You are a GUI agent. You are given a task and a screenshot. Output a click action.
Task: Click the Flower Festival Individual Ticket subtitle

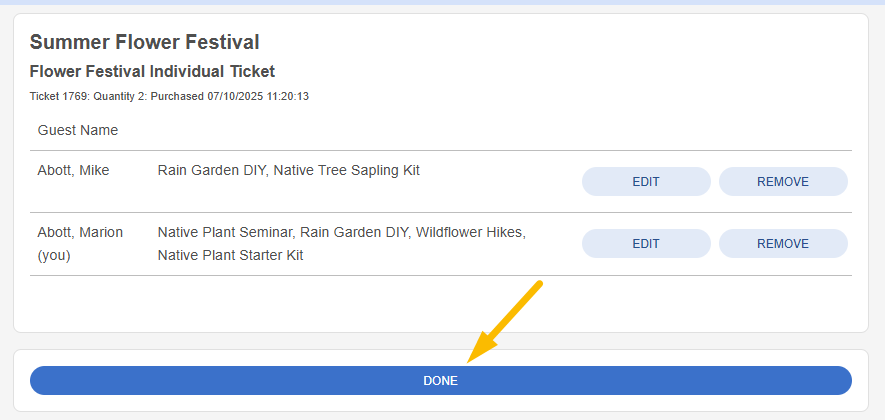[152, 72]
